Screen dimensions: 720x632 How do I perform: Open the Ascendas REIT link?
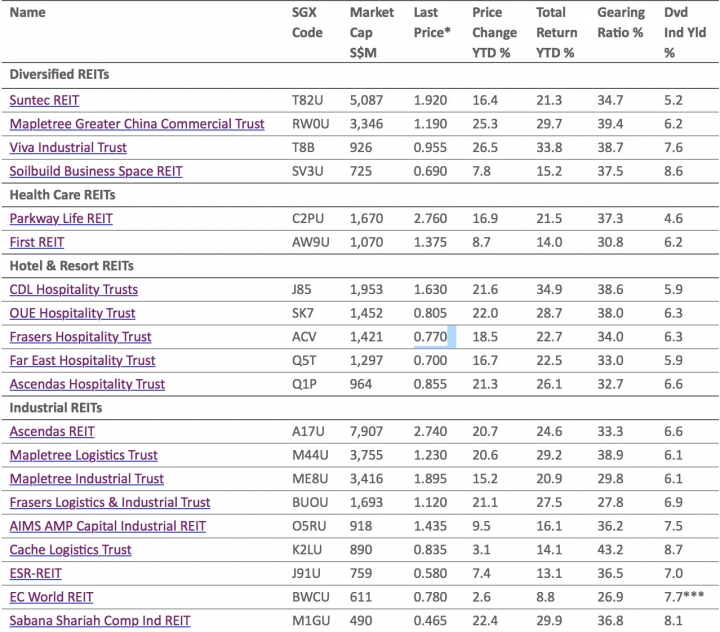coord(52,431)
